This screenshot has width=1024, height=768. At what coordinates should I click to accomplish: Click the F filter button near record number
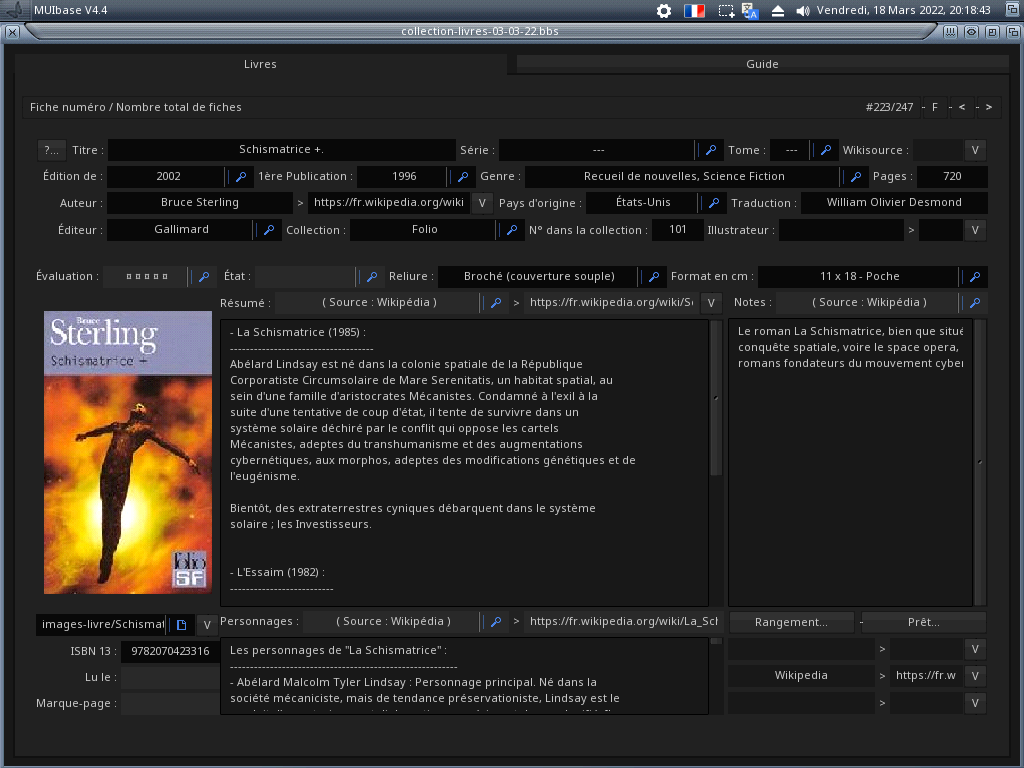pyautogui.click(x=935, y=107)
